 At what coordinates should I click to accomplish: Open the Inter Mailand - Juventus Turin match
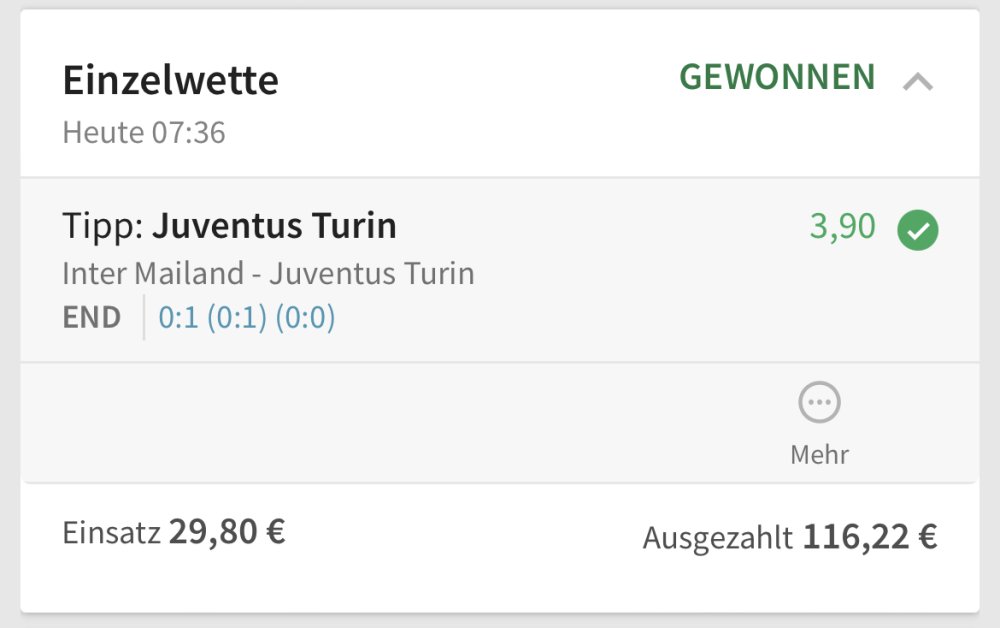(268, 273)
